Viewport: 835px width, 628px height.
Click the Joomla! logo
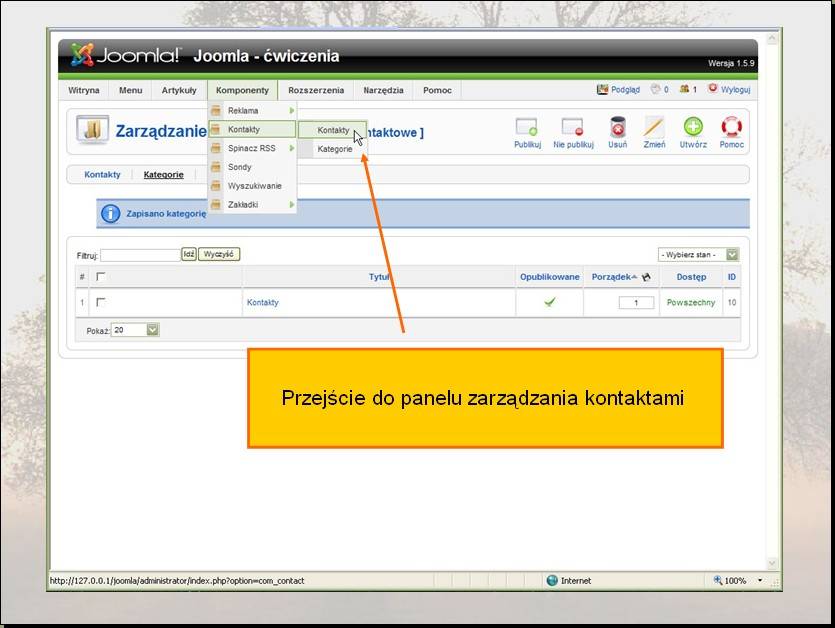point(125,55)
